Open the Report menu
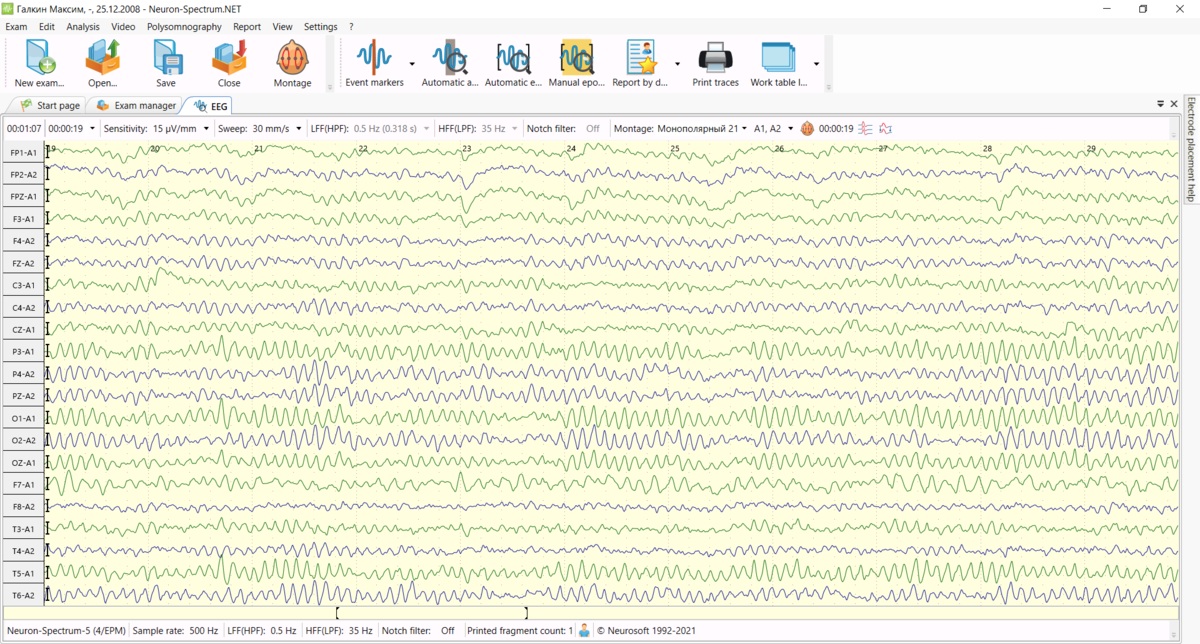The width and height of the screenshot is (1200, 644). tap(247, 27)
